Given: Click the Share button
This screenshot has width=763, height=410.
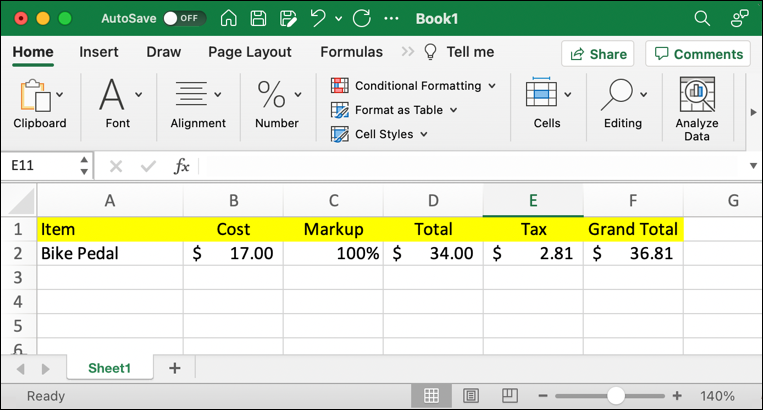Looking at the screenshot, I should [x=598, y=53].
